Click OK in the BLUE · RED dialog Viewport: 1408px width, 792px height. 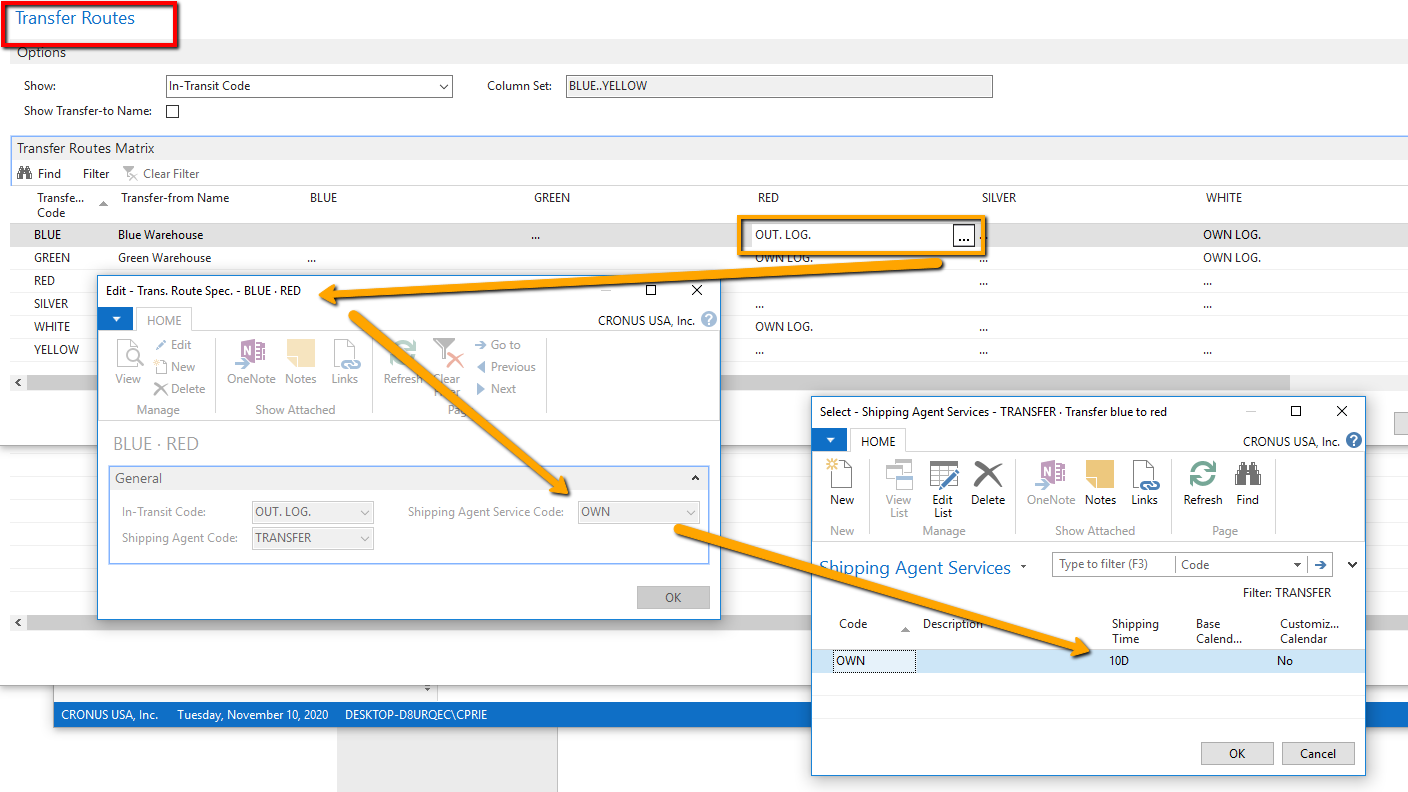tap(673, 597)
